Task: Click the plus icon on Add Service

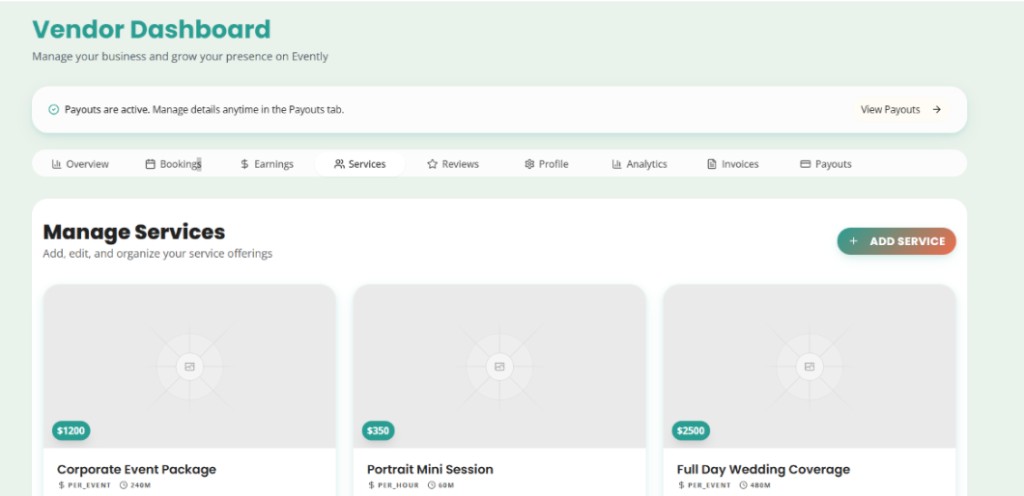Action: tap(853, 241)
